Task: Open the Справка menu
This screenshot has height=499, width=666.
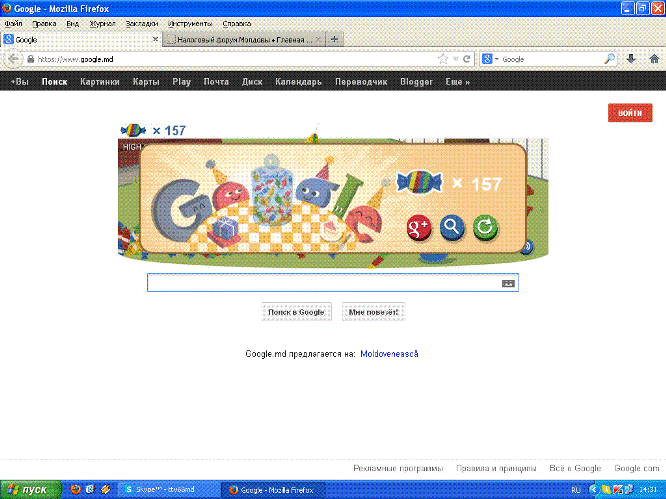Action: click(x=237, y=24)
